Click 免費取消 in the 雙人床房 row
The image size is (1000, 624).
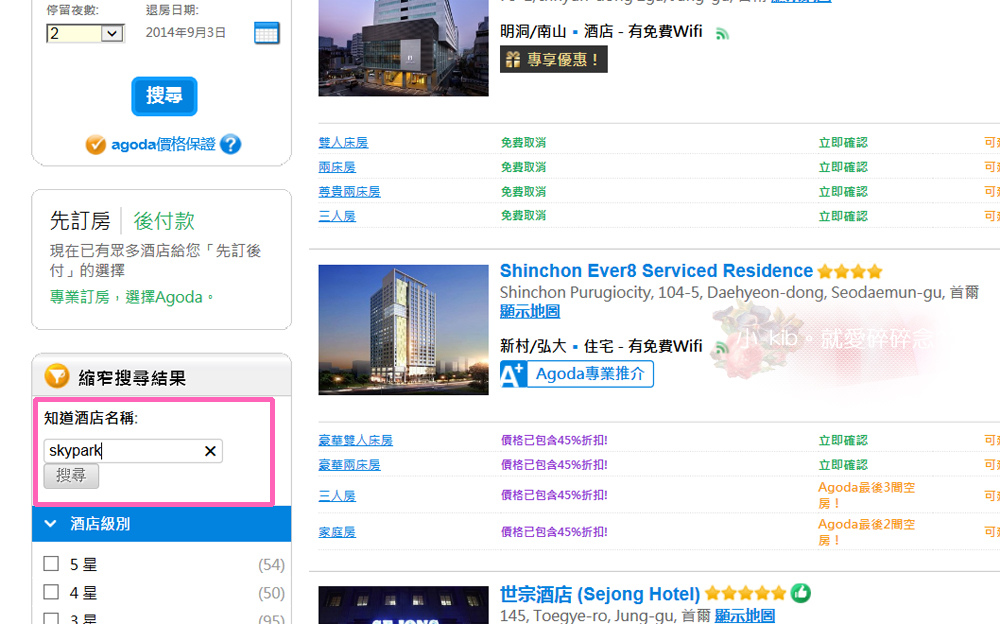pyautogui.click(x=523, y=142)
